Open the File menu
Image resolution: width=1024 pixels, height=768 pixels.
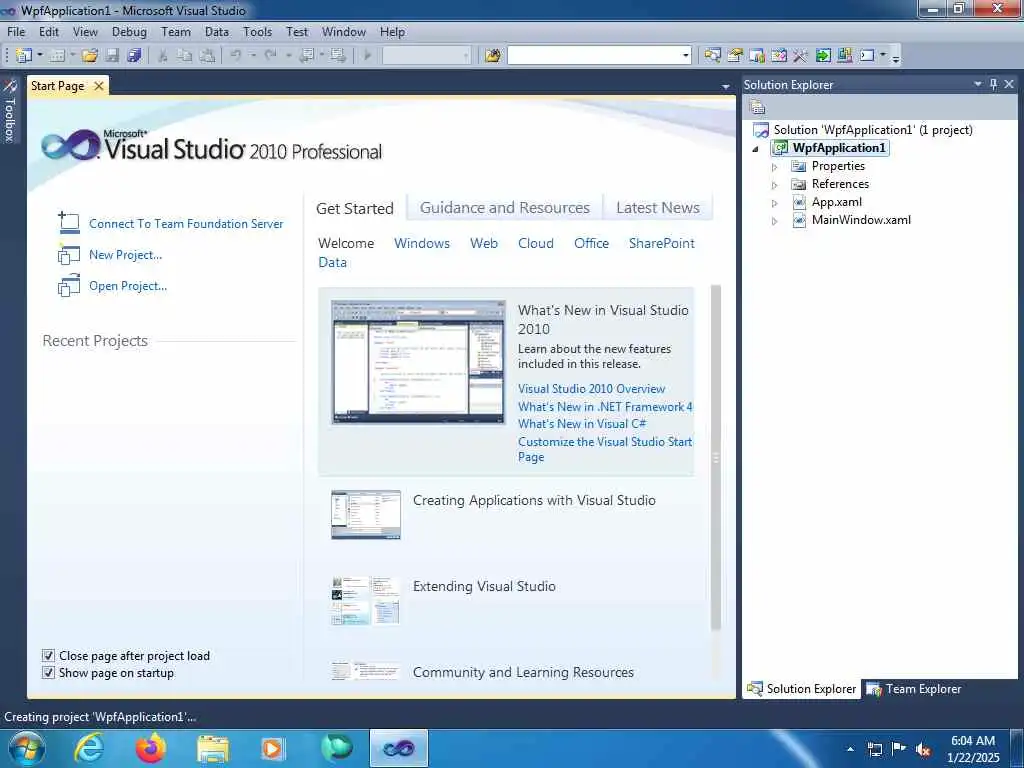16,32
